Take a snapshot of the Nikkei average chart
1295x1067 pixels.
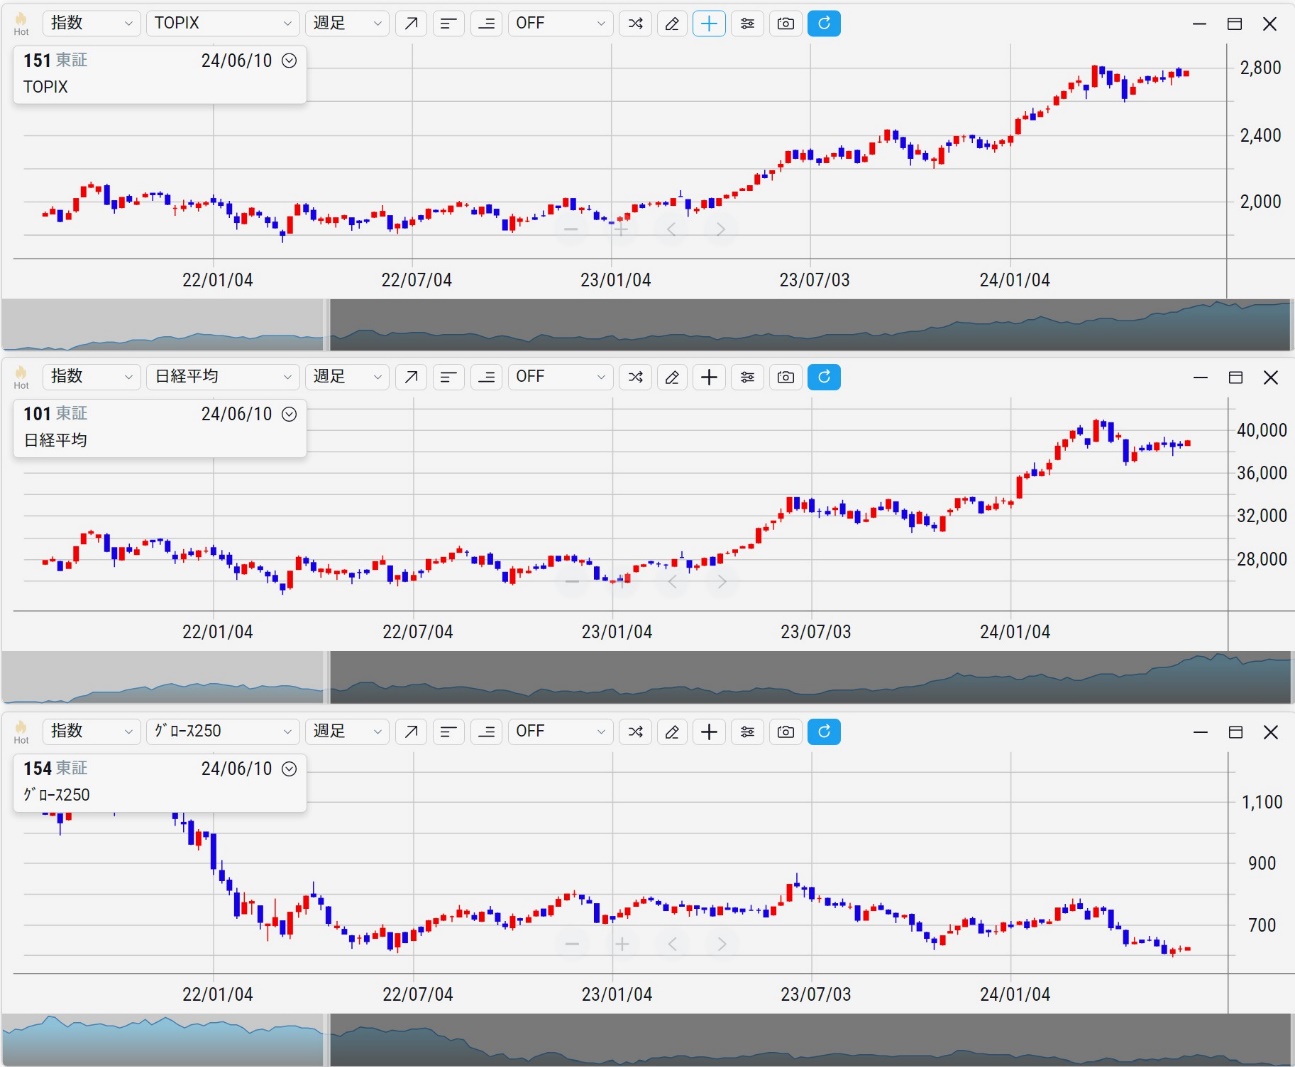[786, 377]
